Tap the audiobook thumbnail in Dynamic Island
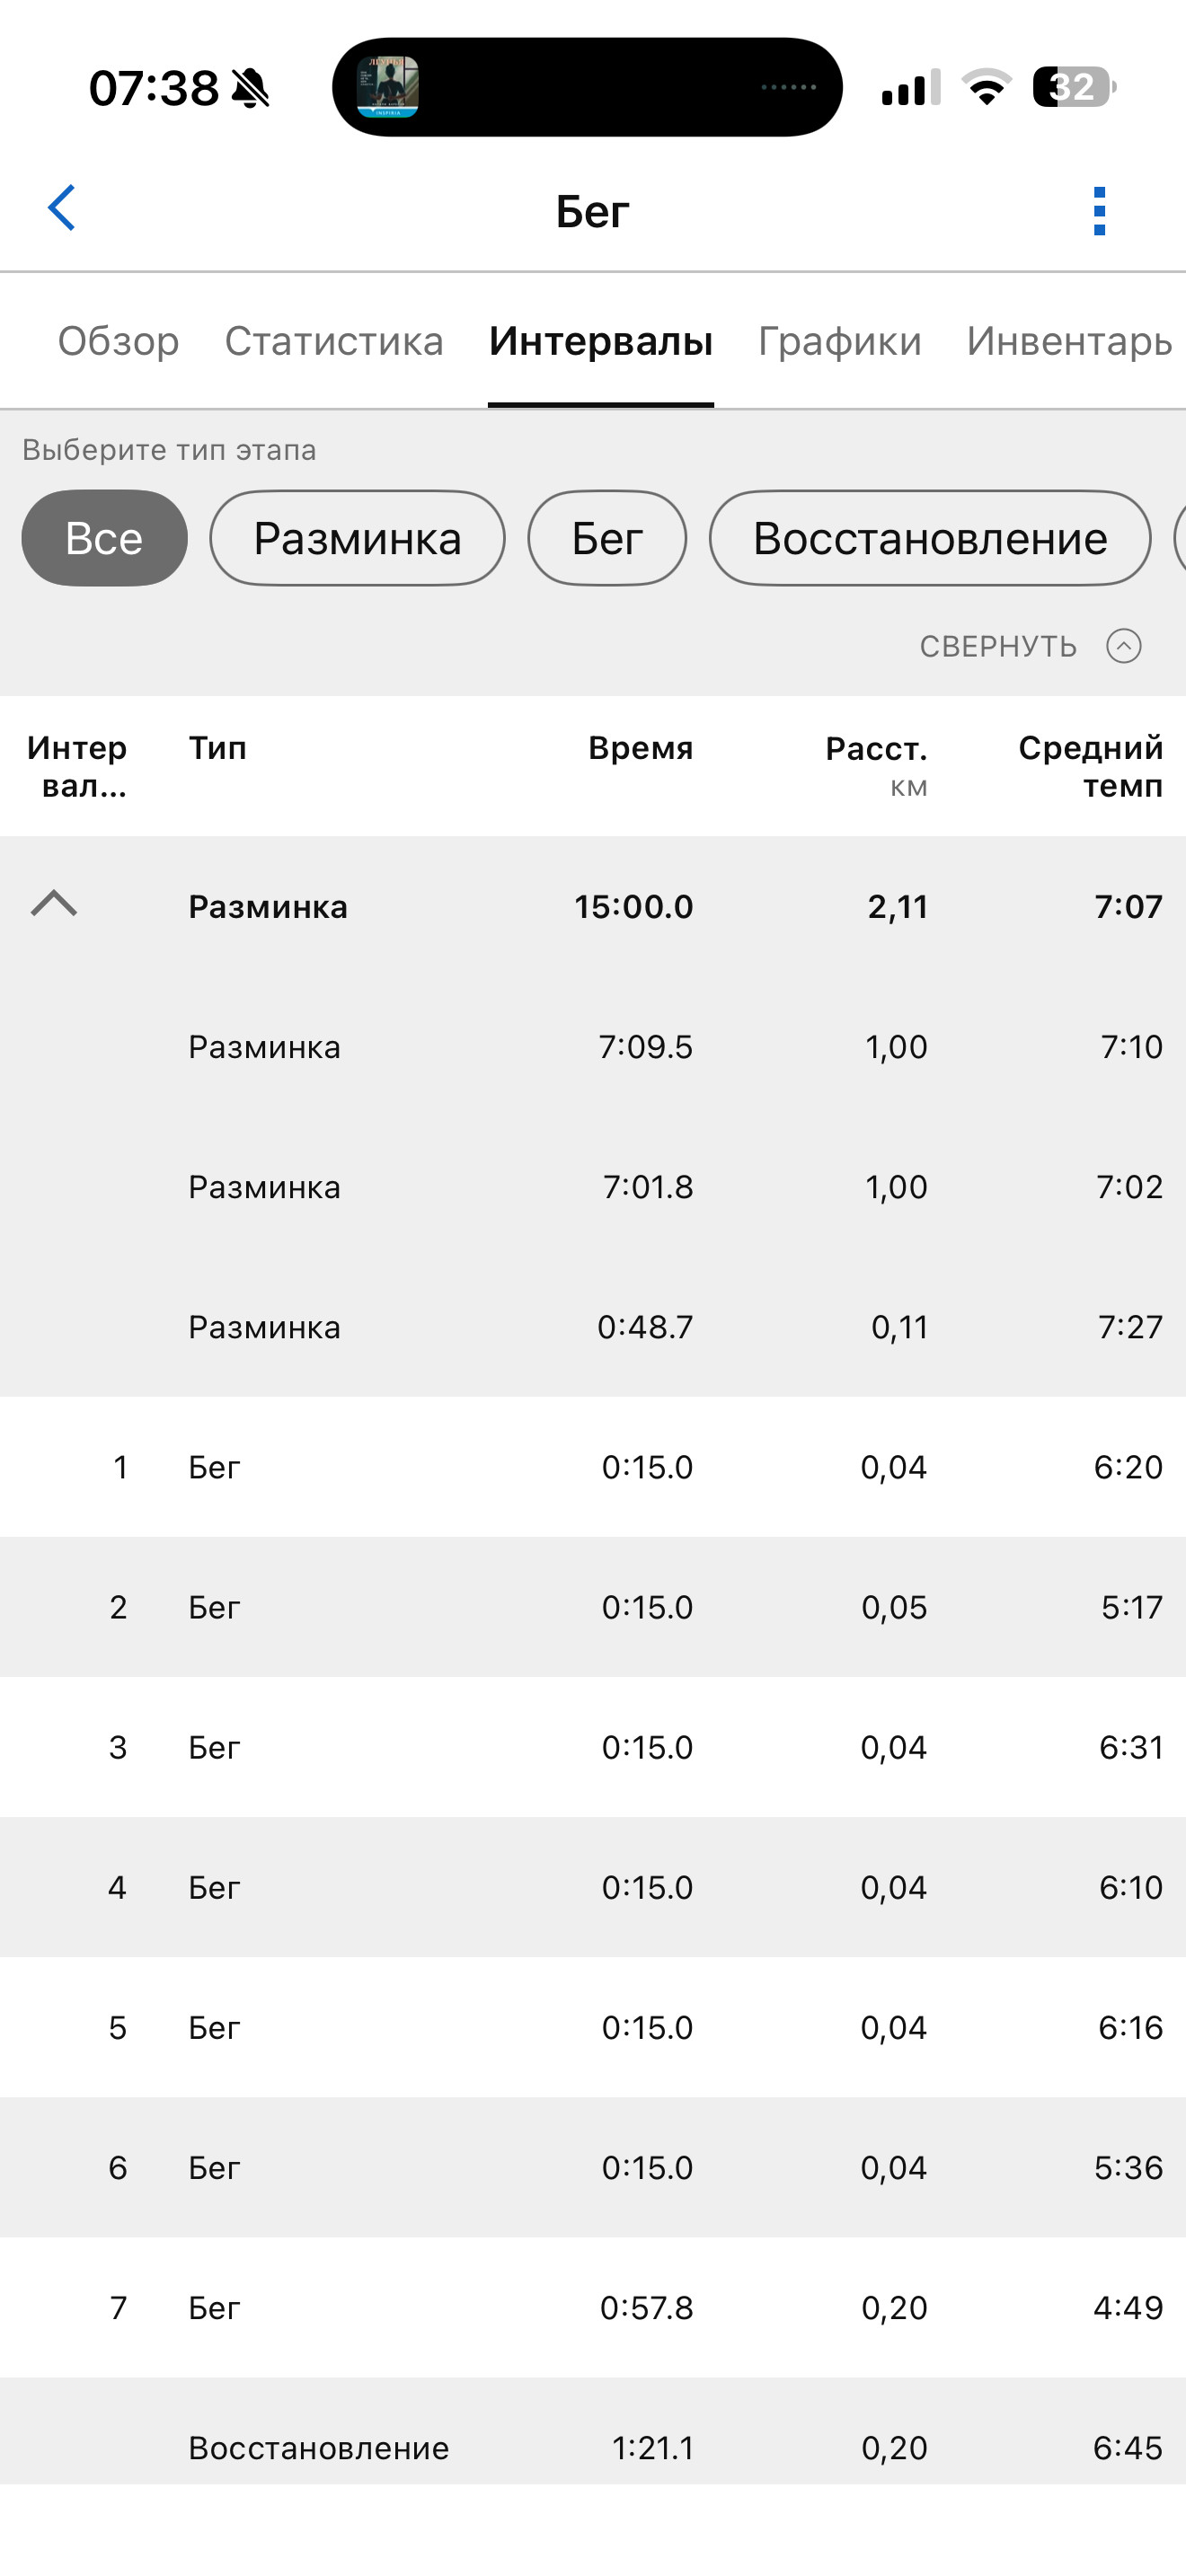This screenshot has width=1186, height=2576. coord(388,87)
